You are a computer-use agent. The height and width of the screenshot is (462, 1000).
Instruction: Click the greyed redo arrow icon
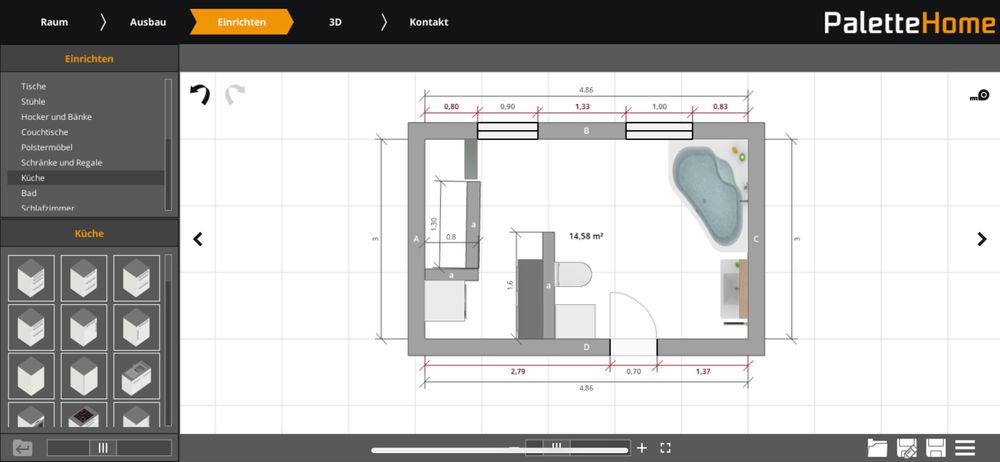[x=234, y=96]
